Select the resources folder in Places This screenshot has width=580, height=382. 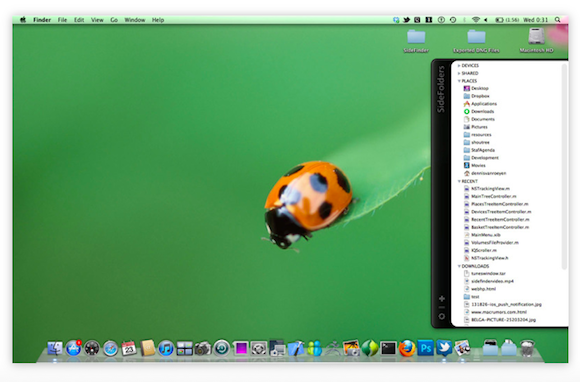click(x=478, y=135)
